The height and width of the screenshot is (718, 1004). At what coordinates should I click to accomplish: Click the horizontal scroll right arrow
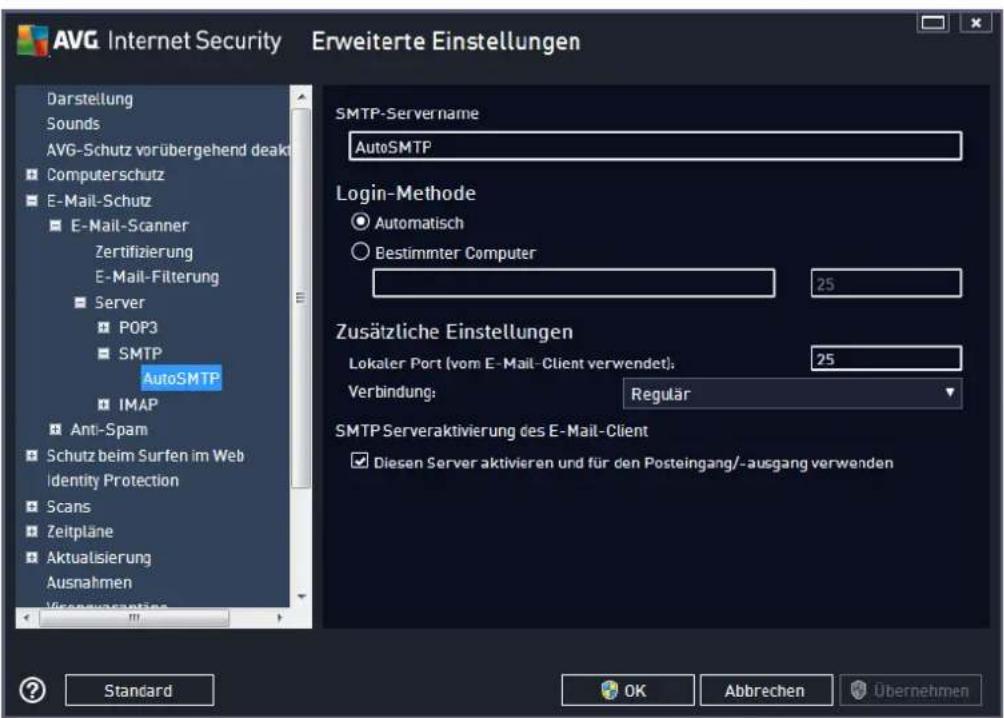[279, 618]
